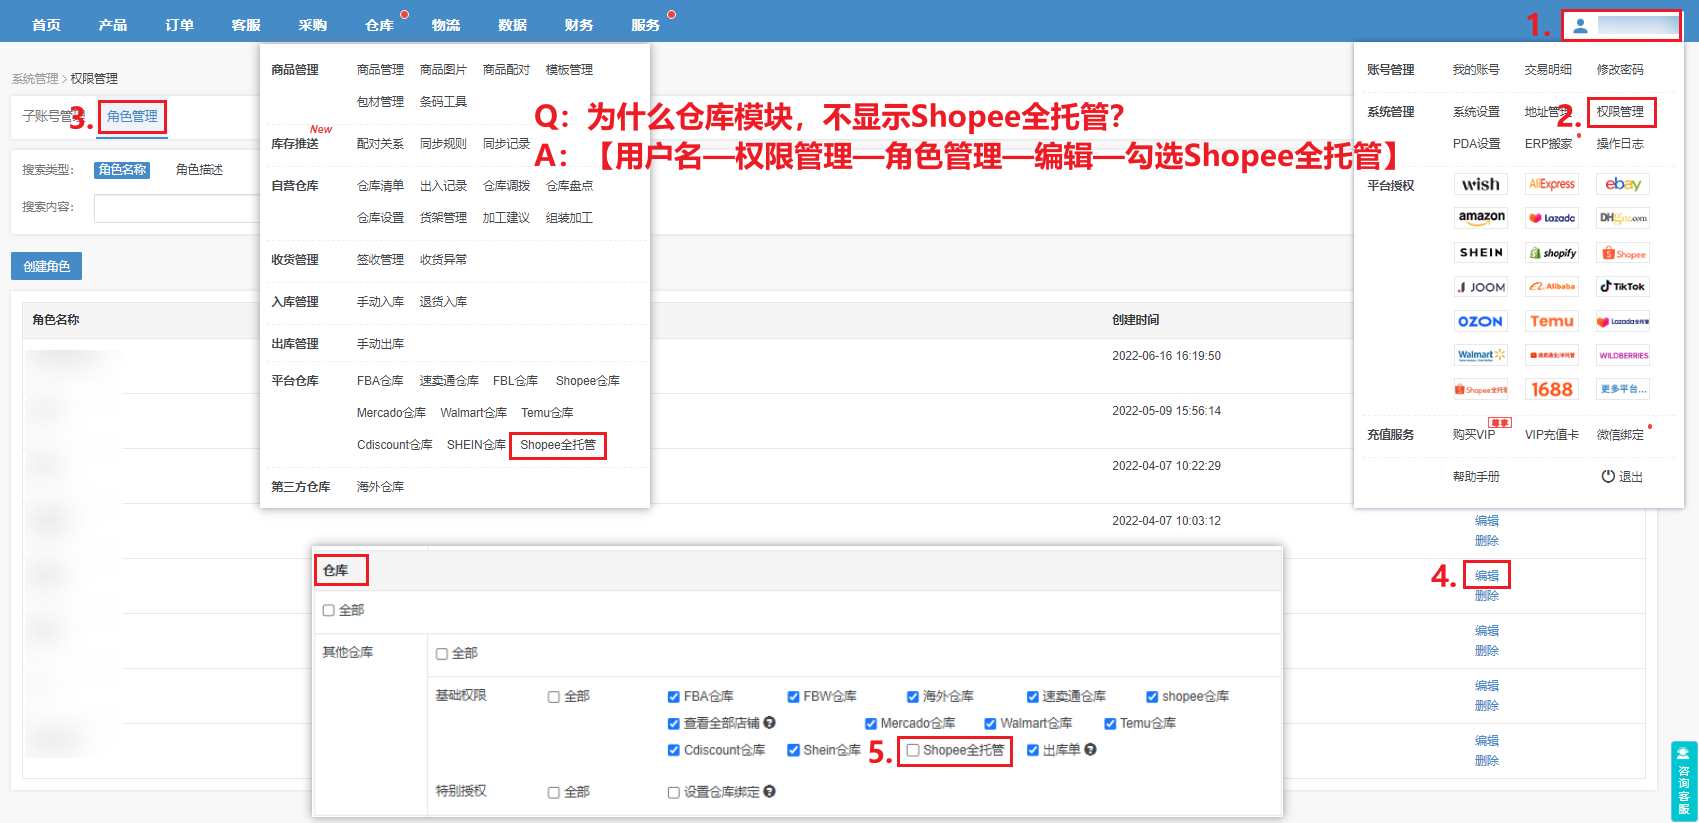
Task: Toggle the Temu仓库 permission checkbox
Action: (x=1110, y=724)
